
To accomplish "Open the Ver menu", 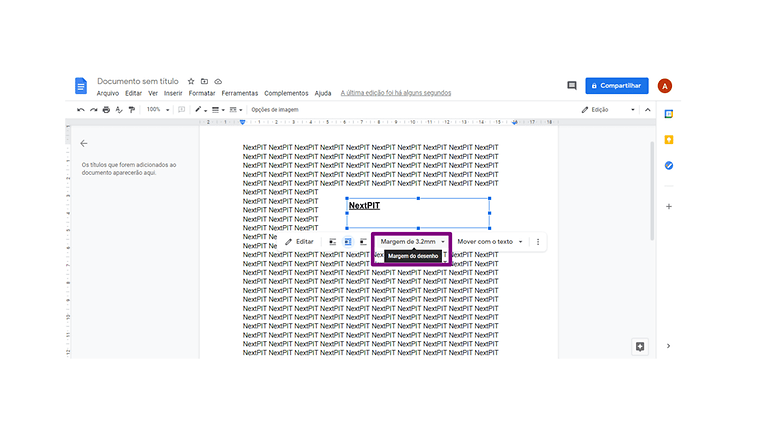I will pos(153,93).
